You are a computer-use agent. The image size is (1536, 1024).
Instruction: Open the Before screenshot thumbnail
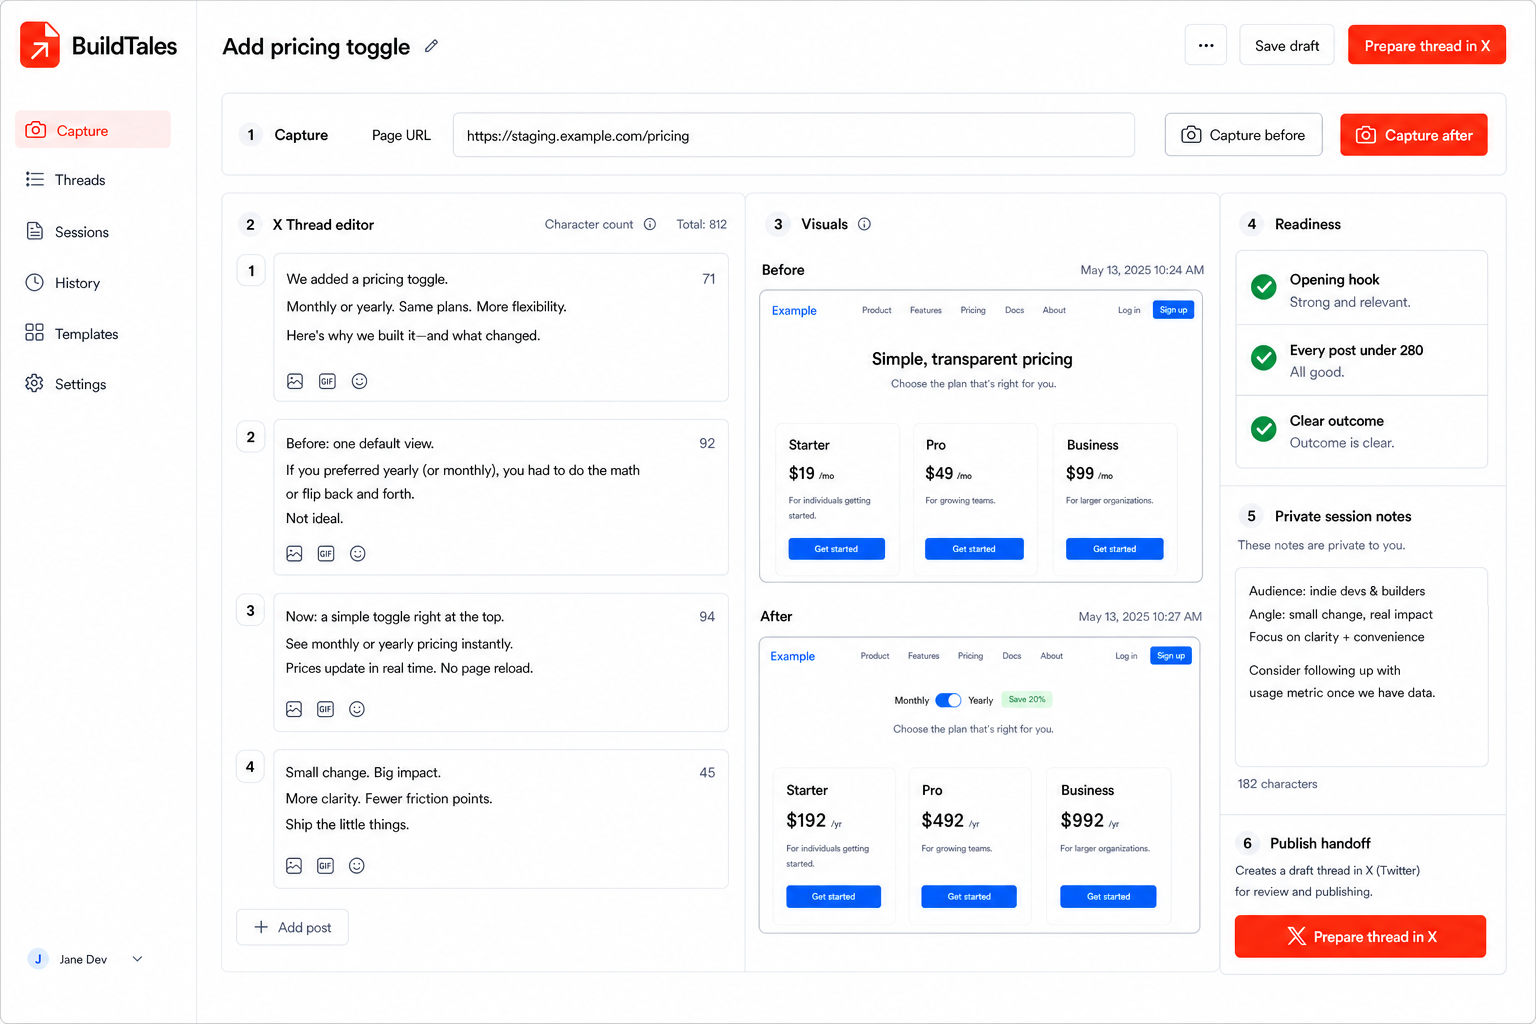981,436
